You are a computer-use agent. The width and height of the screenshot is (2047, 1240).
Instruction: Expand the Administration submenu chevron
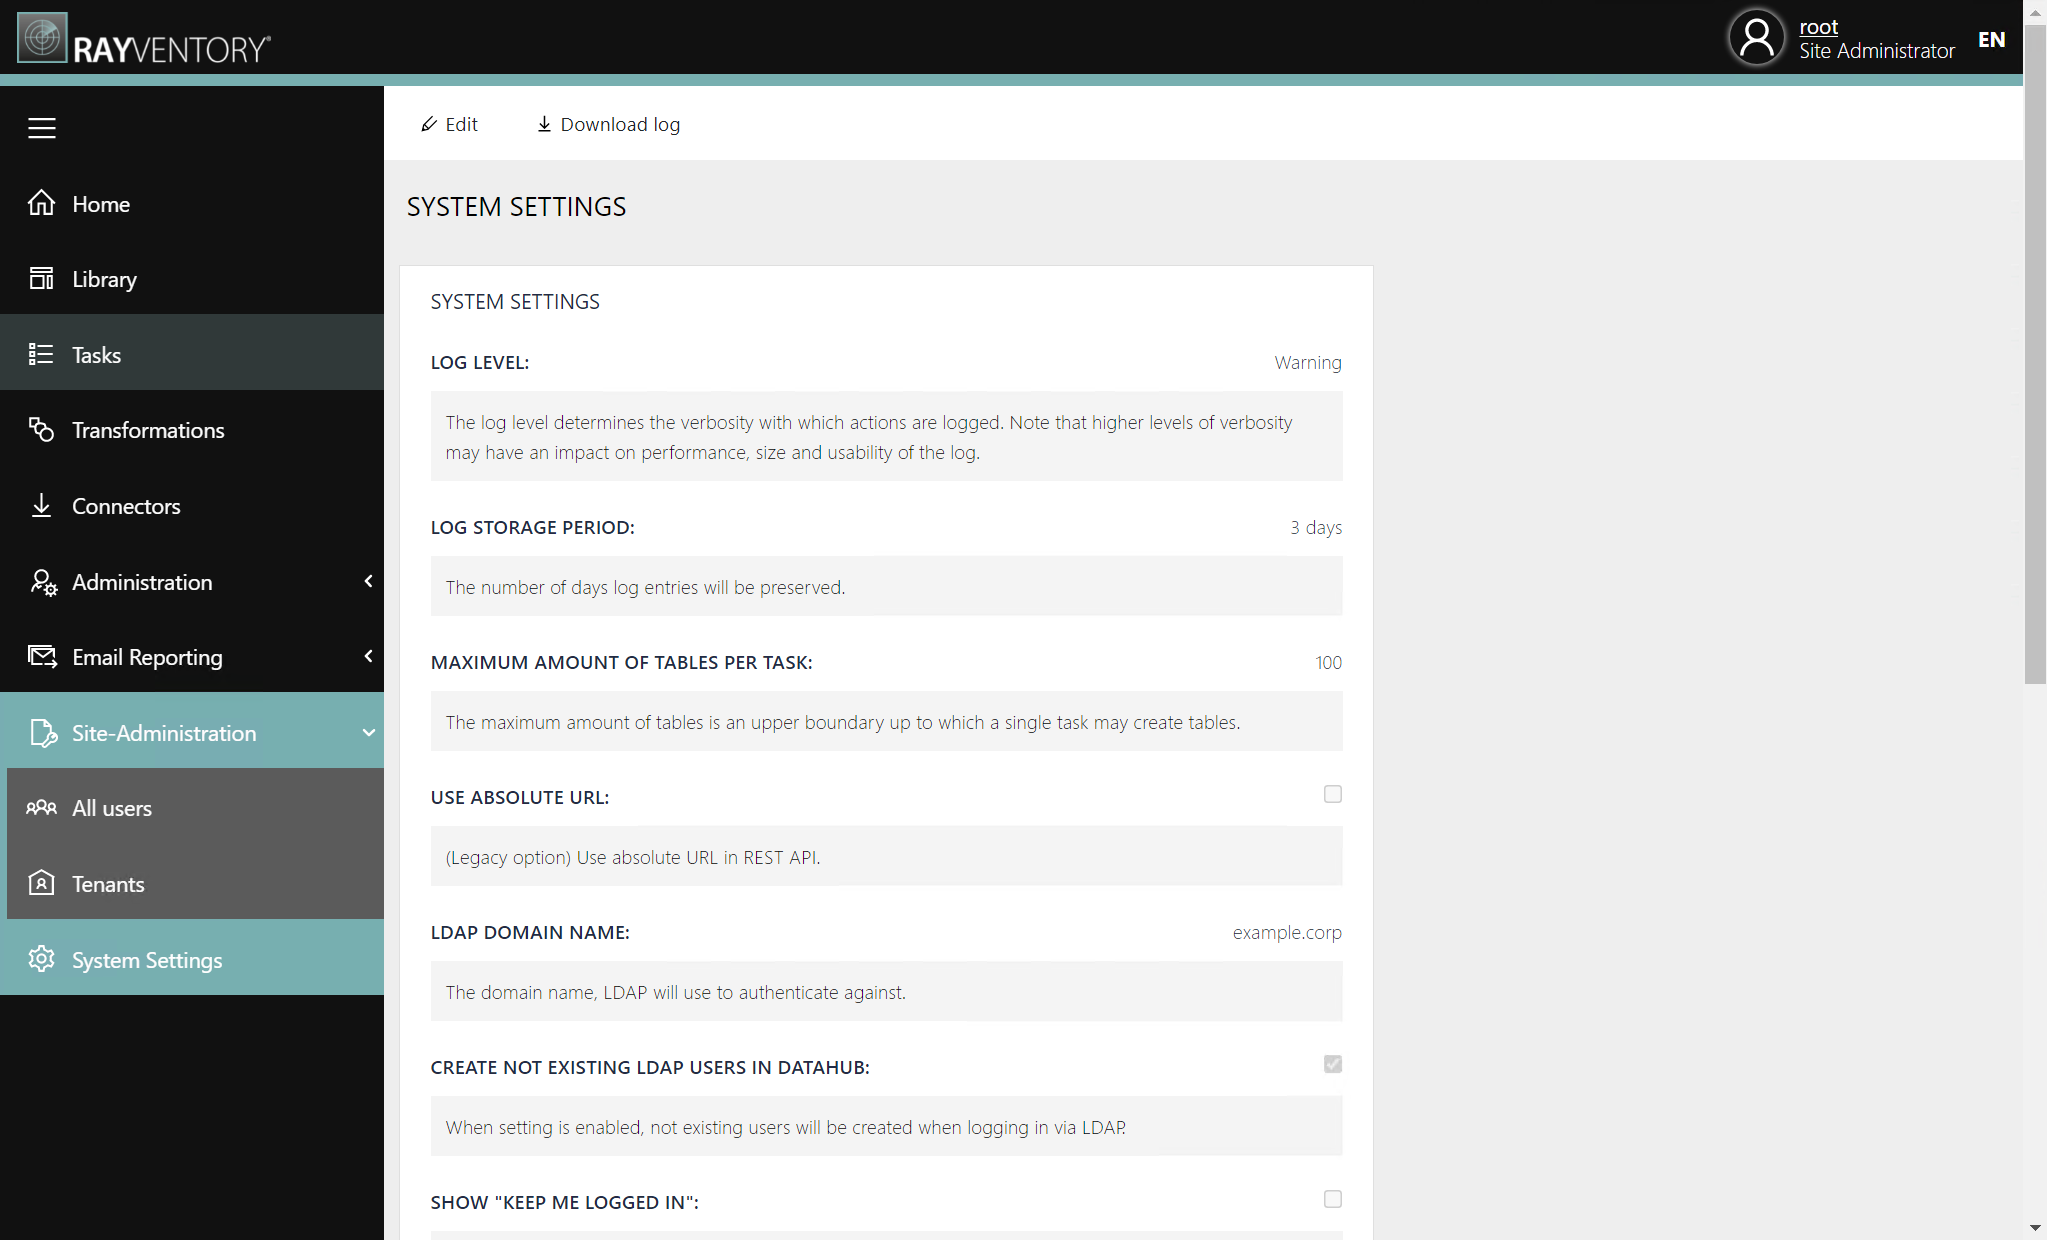coord(368,581)
